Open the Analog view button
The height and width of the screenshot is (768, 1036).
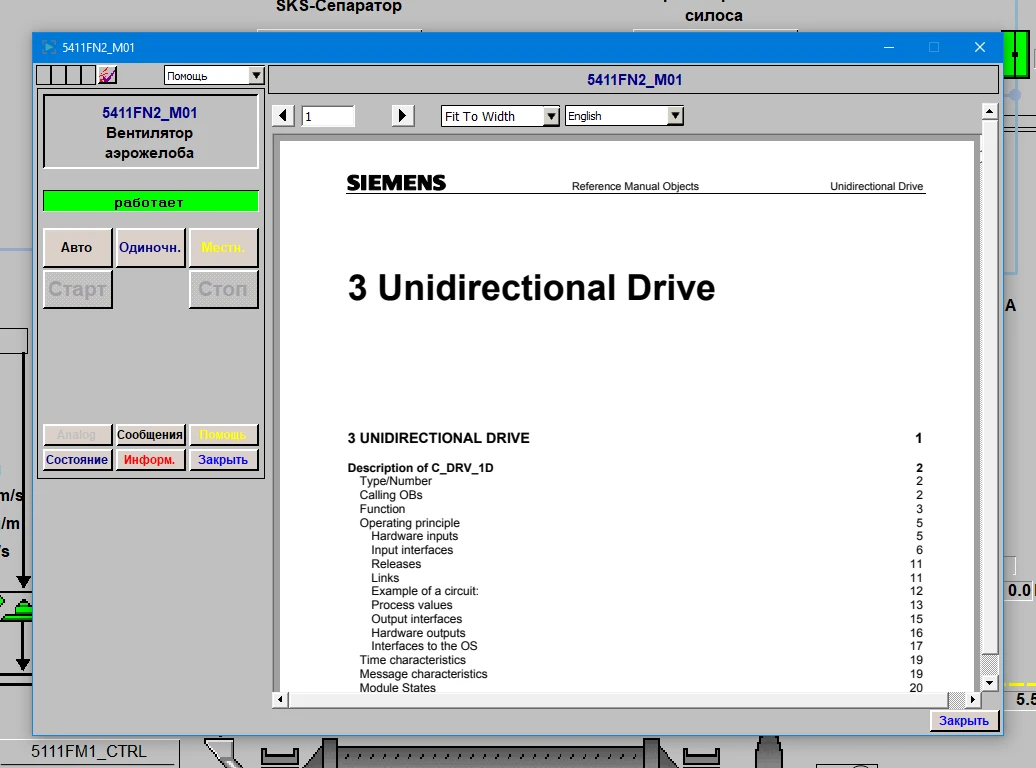[77, 435]
